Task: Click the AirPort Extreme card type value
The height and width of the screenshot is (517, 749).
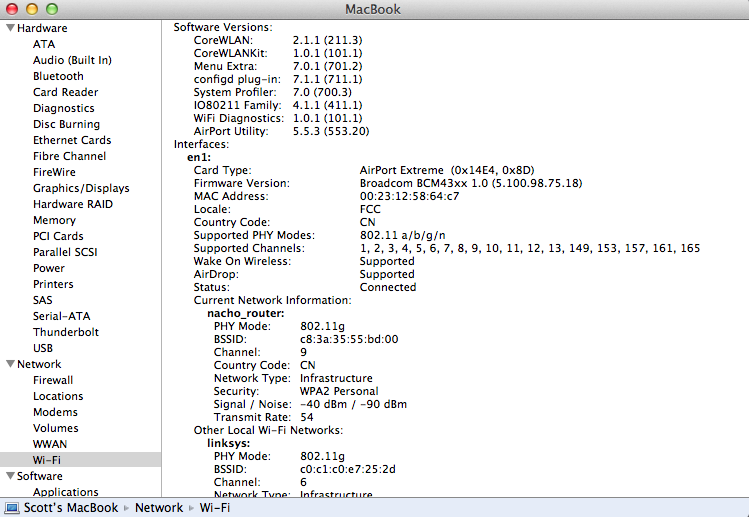Action: [447, 171]
